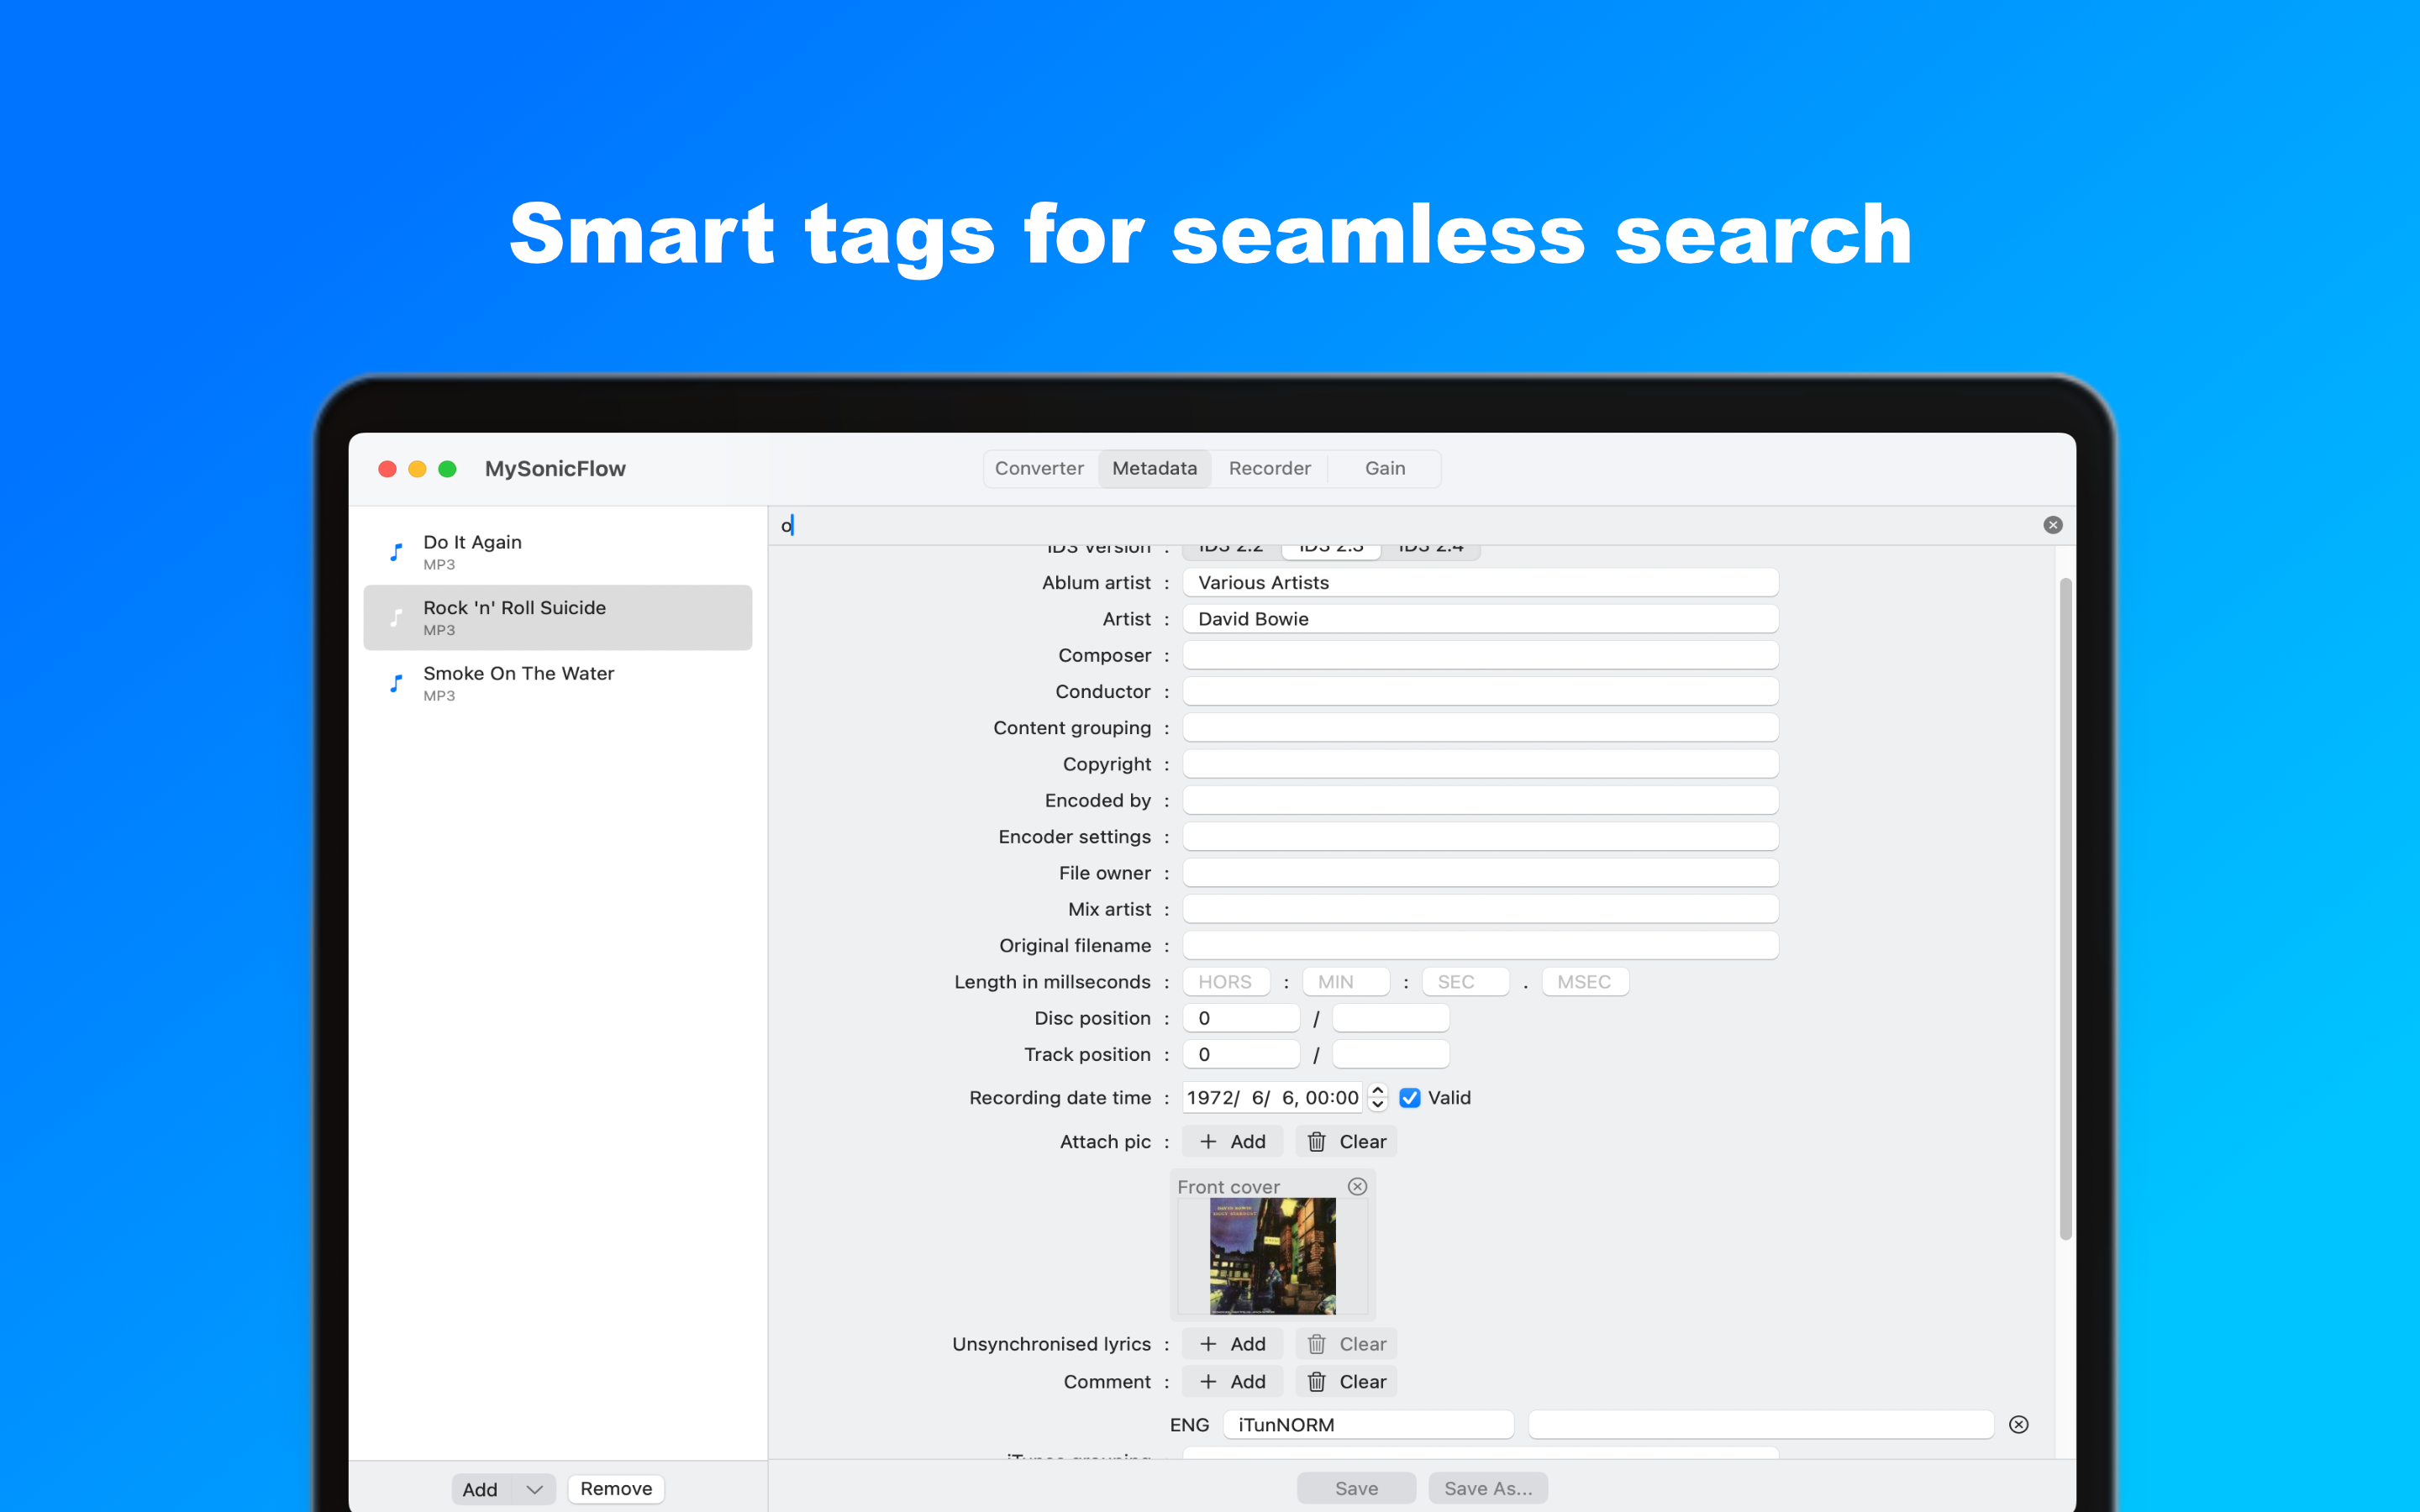Click the iTunNORM comment description field
2420x1512 pixels.
(1368, 1424)
